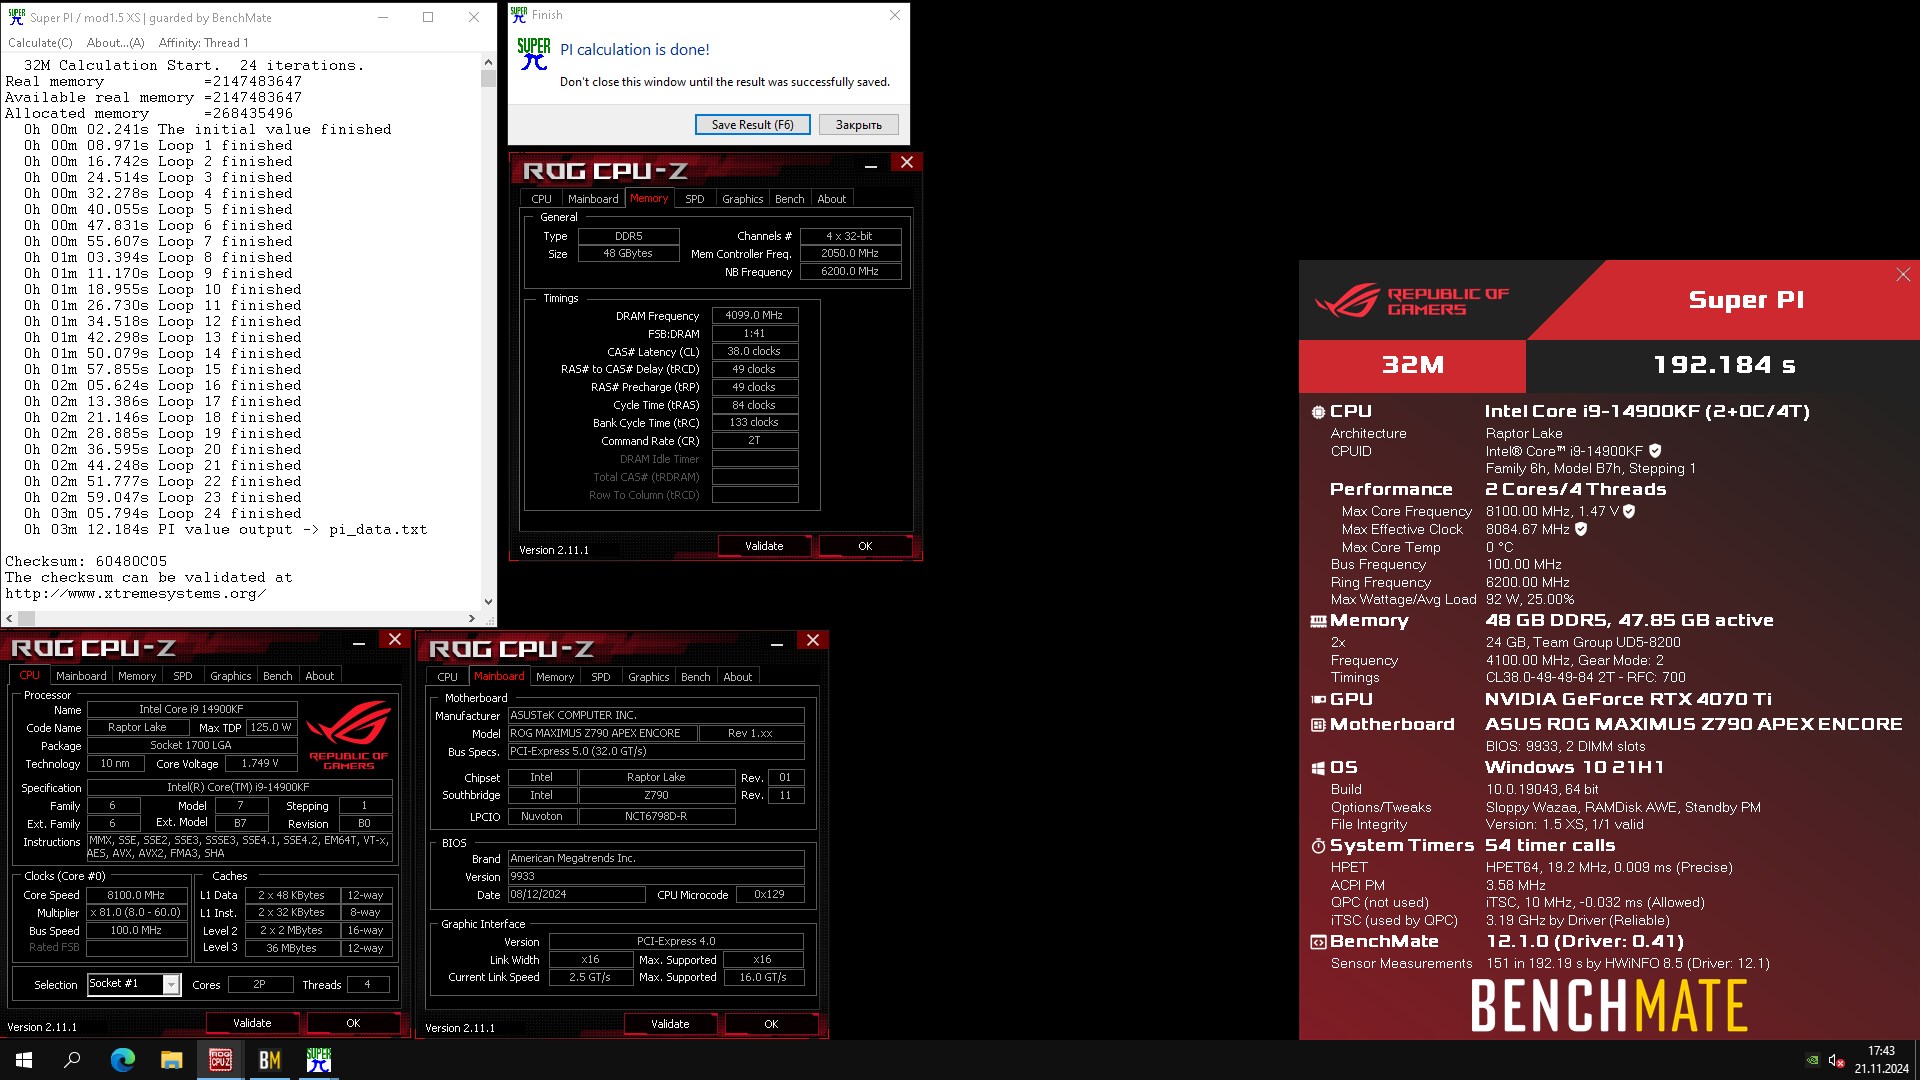The height and width of the screenshot is (1080, 1920).
Task: Open NVIDIA tray icon
Action: tap(1812, 1060)
